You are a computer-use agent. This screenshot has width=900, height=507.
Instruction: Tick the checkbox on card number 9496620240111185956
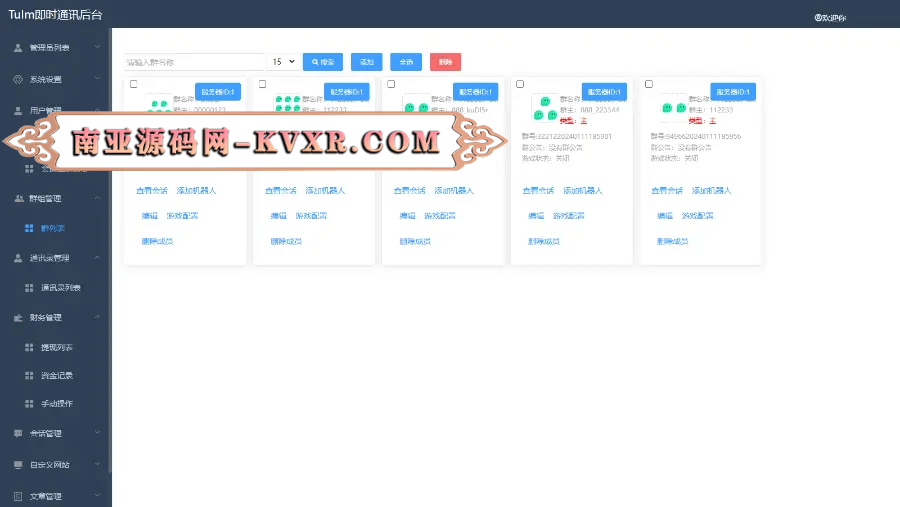(x=649, y=84)
